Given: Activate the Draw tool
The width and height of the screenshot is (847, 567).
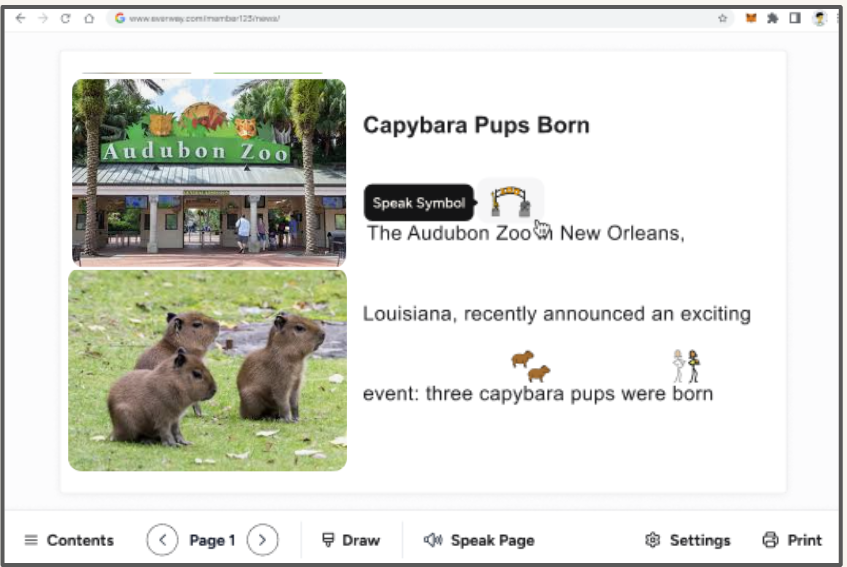Looking at the screenshot, I should pos(351,540).
